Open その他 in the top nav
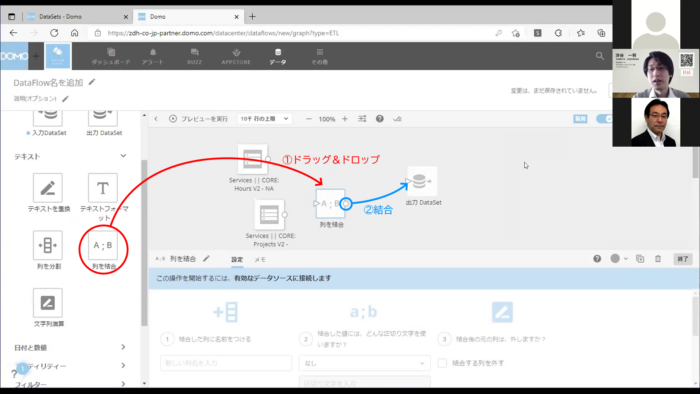This screenshot has width=700, height=394. [x=320, y=57]
